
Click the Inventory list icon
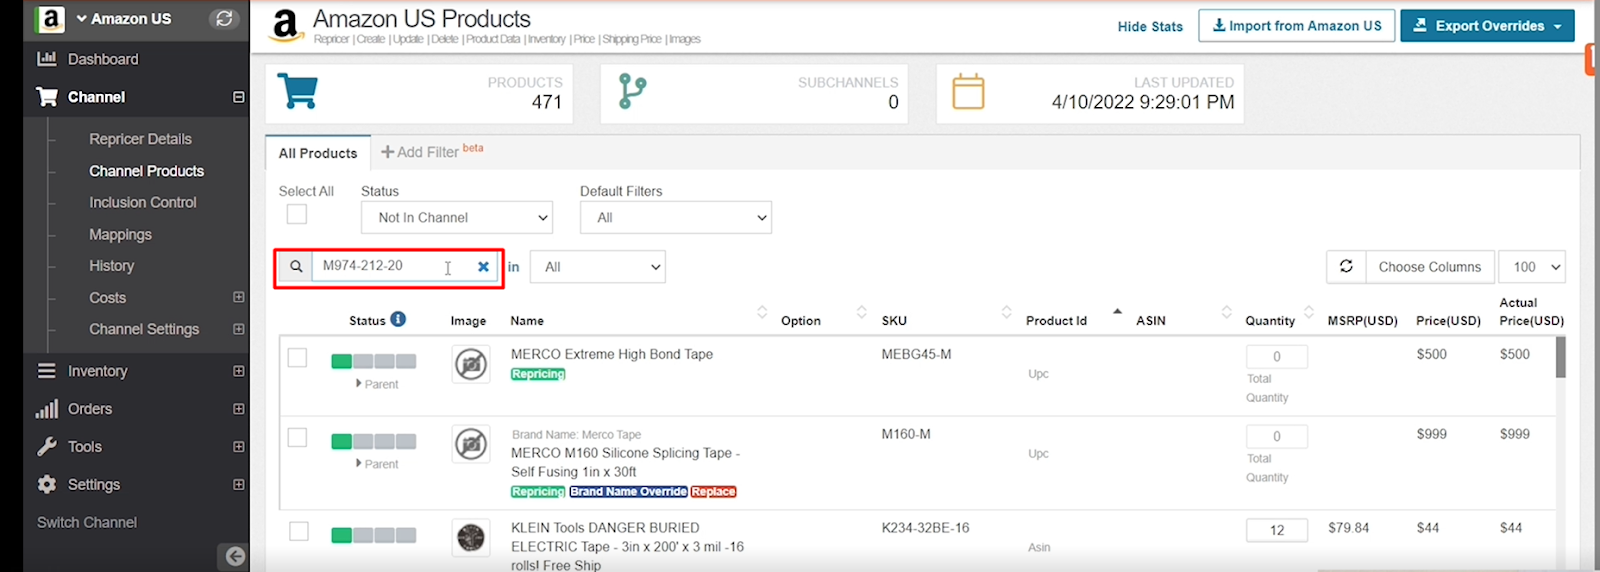pos(47,371)
